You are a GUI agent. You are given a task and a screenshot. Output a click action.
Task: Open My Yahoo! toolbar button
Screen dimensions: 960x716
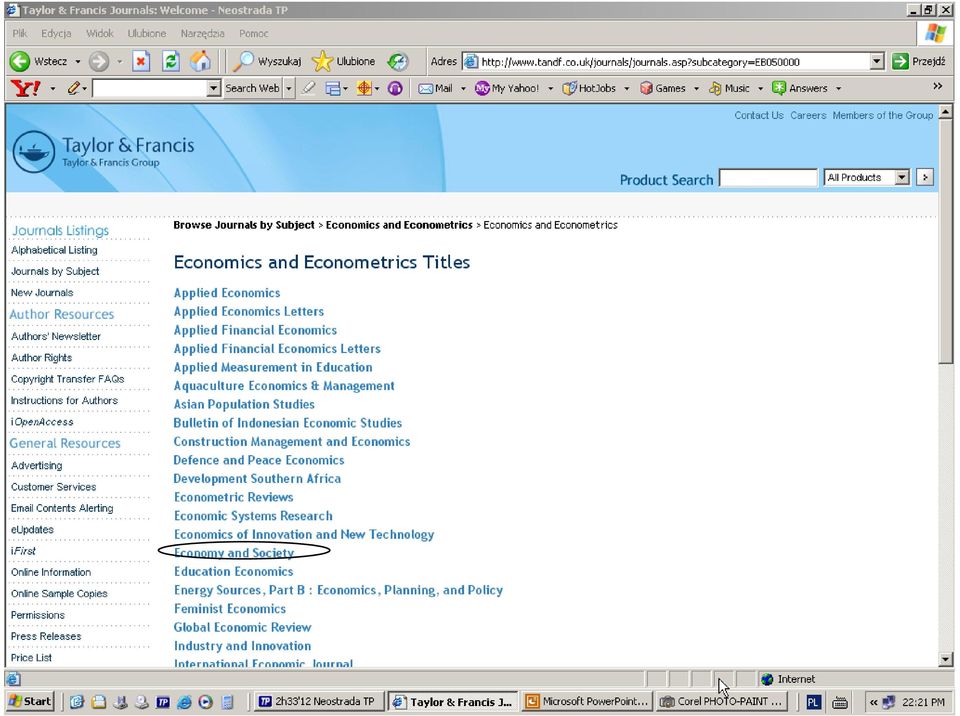click(x=508, y=89)
